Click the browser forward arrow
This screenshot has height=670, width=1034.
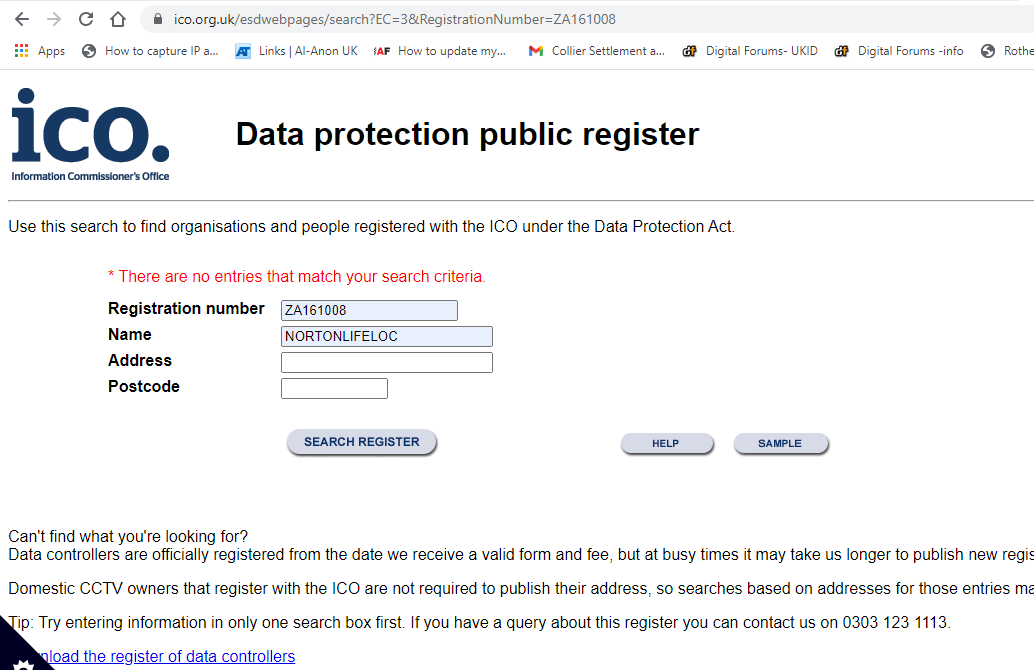coord(54,19)
